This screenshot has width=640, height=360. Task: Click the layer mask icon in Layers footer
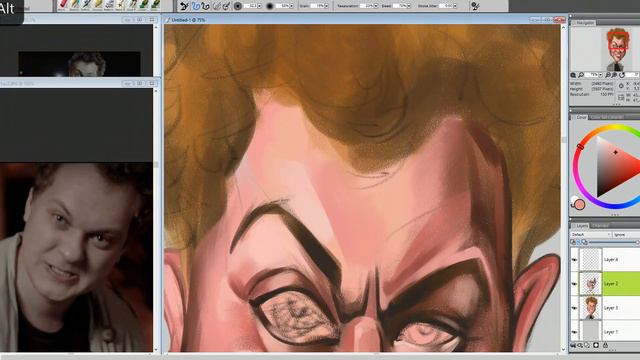tap(596, 345)
